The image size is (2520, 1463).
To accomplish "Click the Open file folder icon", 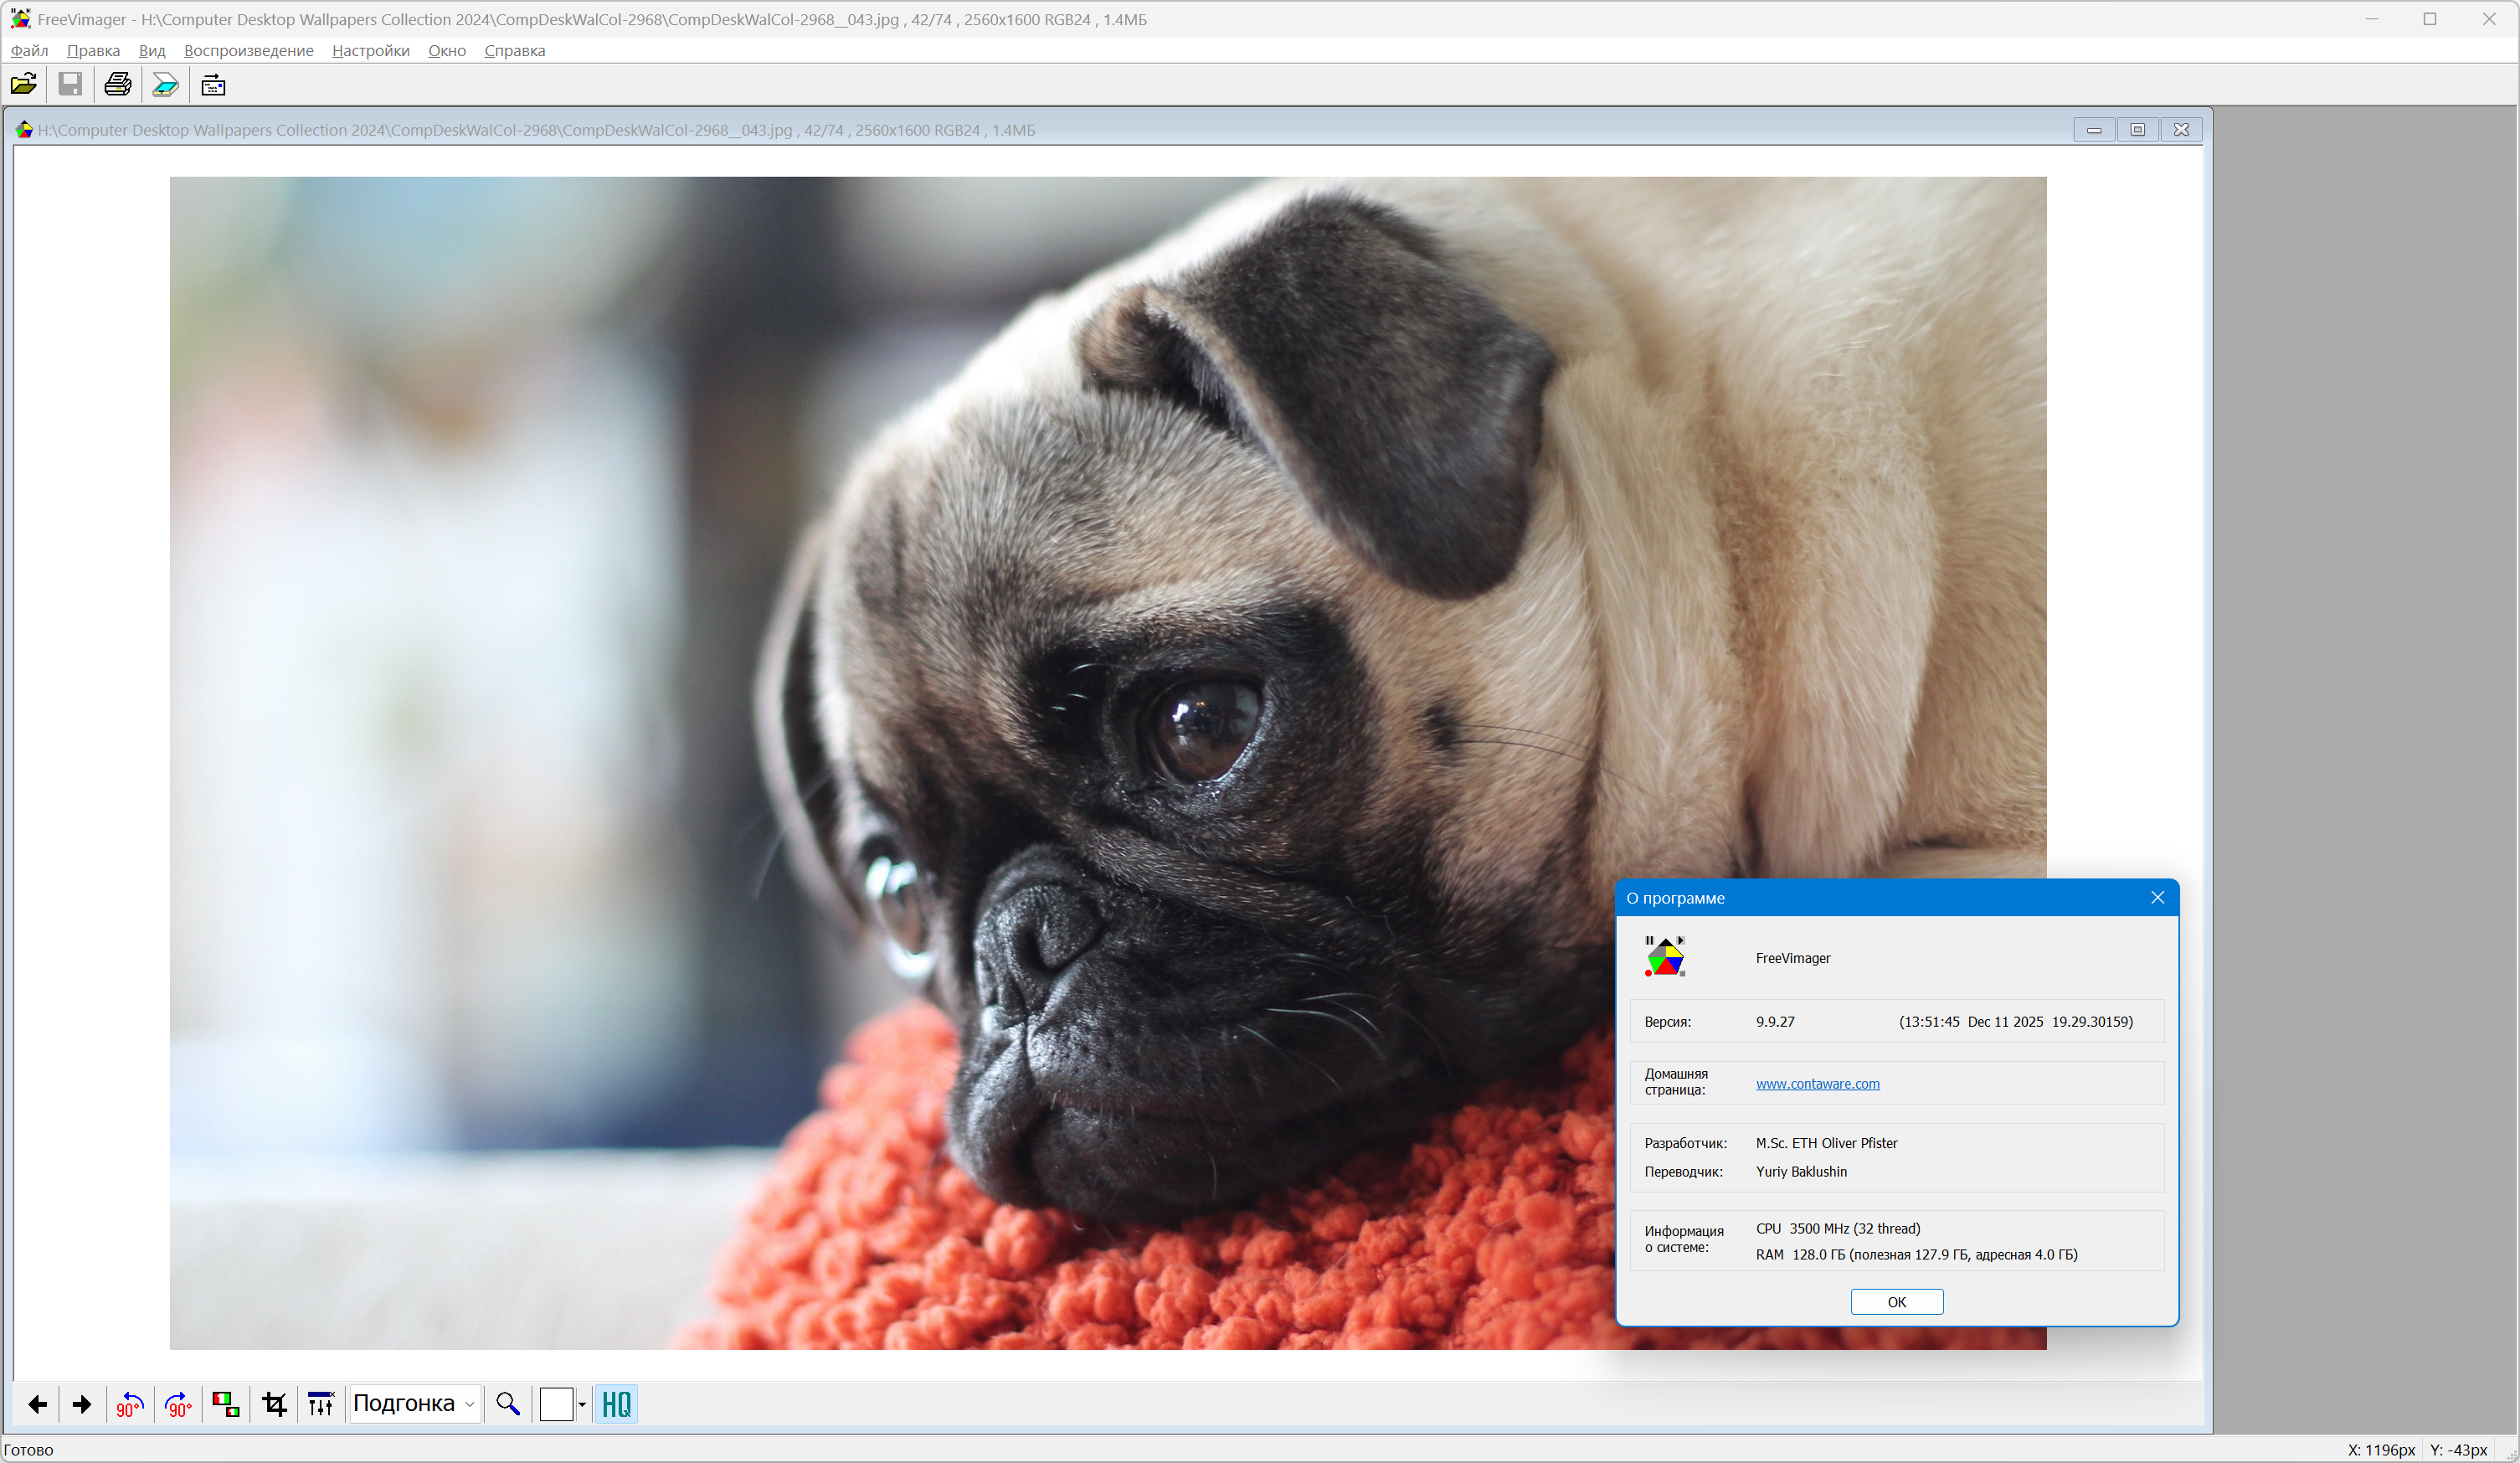I will point(24,85).
